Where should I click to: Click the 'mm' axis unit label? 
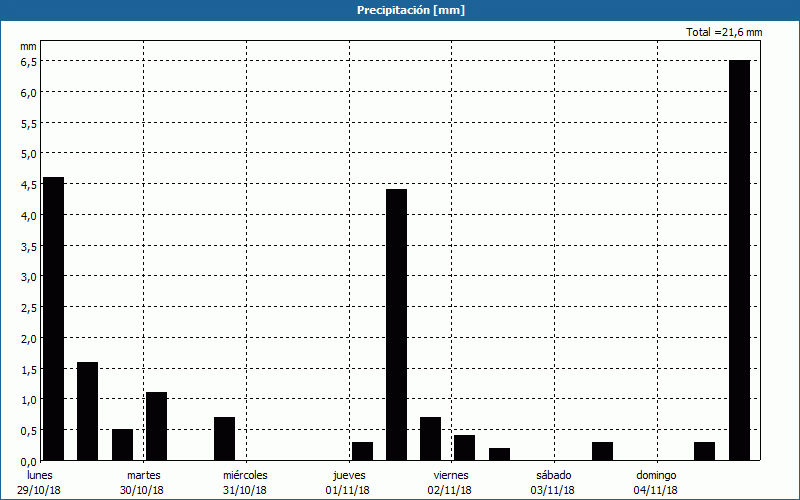[x=28, y=46]
